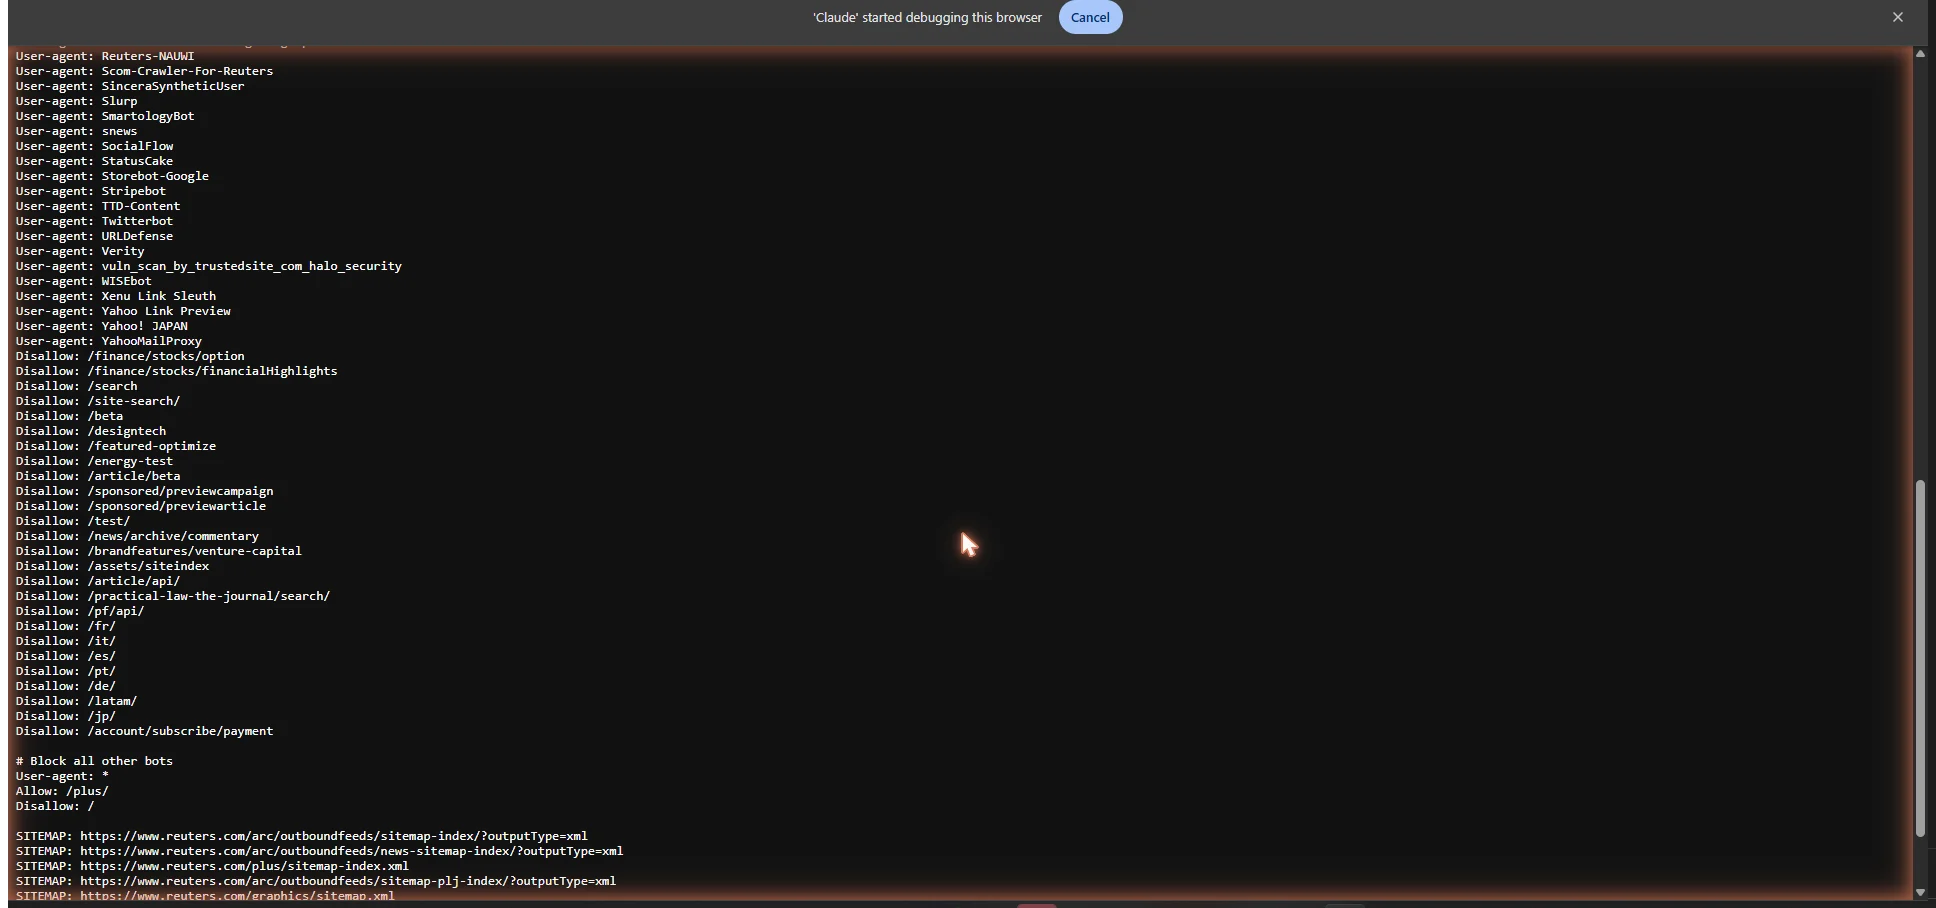Click the 'vuln_scan_by_trustedsite_com_halo_security' line
Screen dimensions: 1936x908
(208, 266)
